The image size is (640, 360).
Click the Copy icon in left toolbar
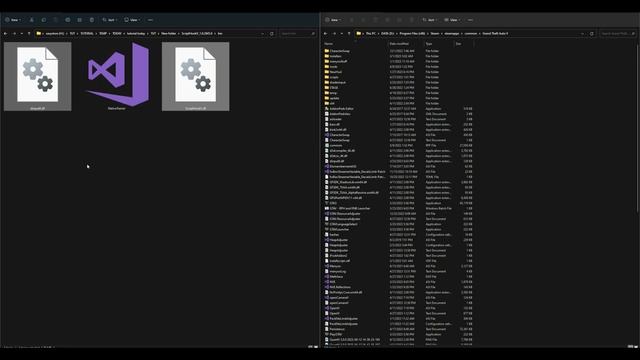[x=44, y=20]
